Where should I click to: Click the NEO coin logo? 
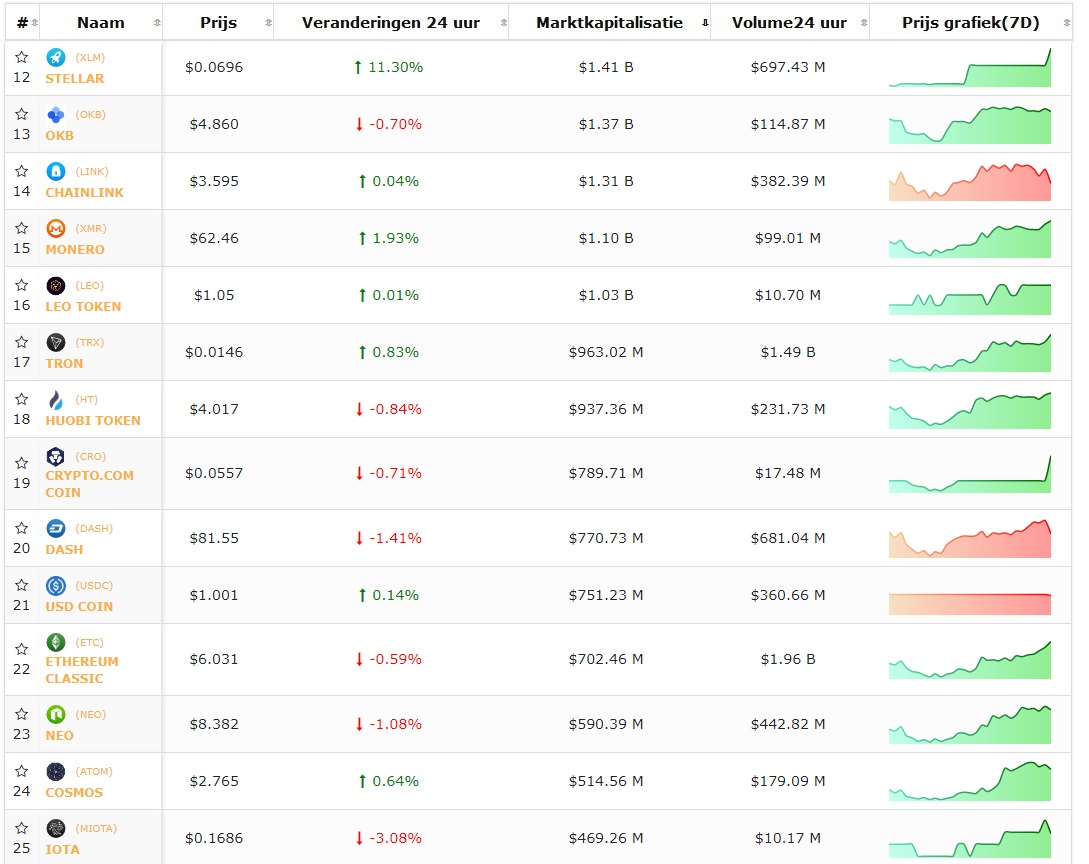[x=55, y=715]
